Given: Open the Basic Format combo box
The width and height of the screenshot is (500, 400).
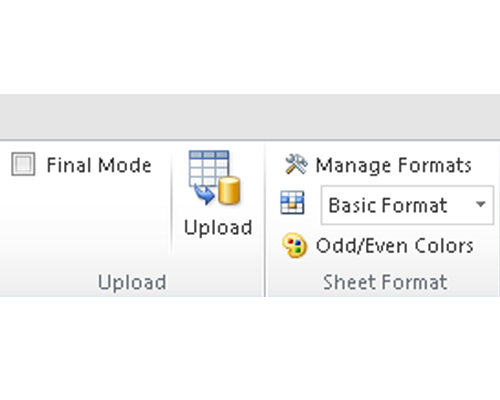Looking at the screenshot, I should click(407, 205).
